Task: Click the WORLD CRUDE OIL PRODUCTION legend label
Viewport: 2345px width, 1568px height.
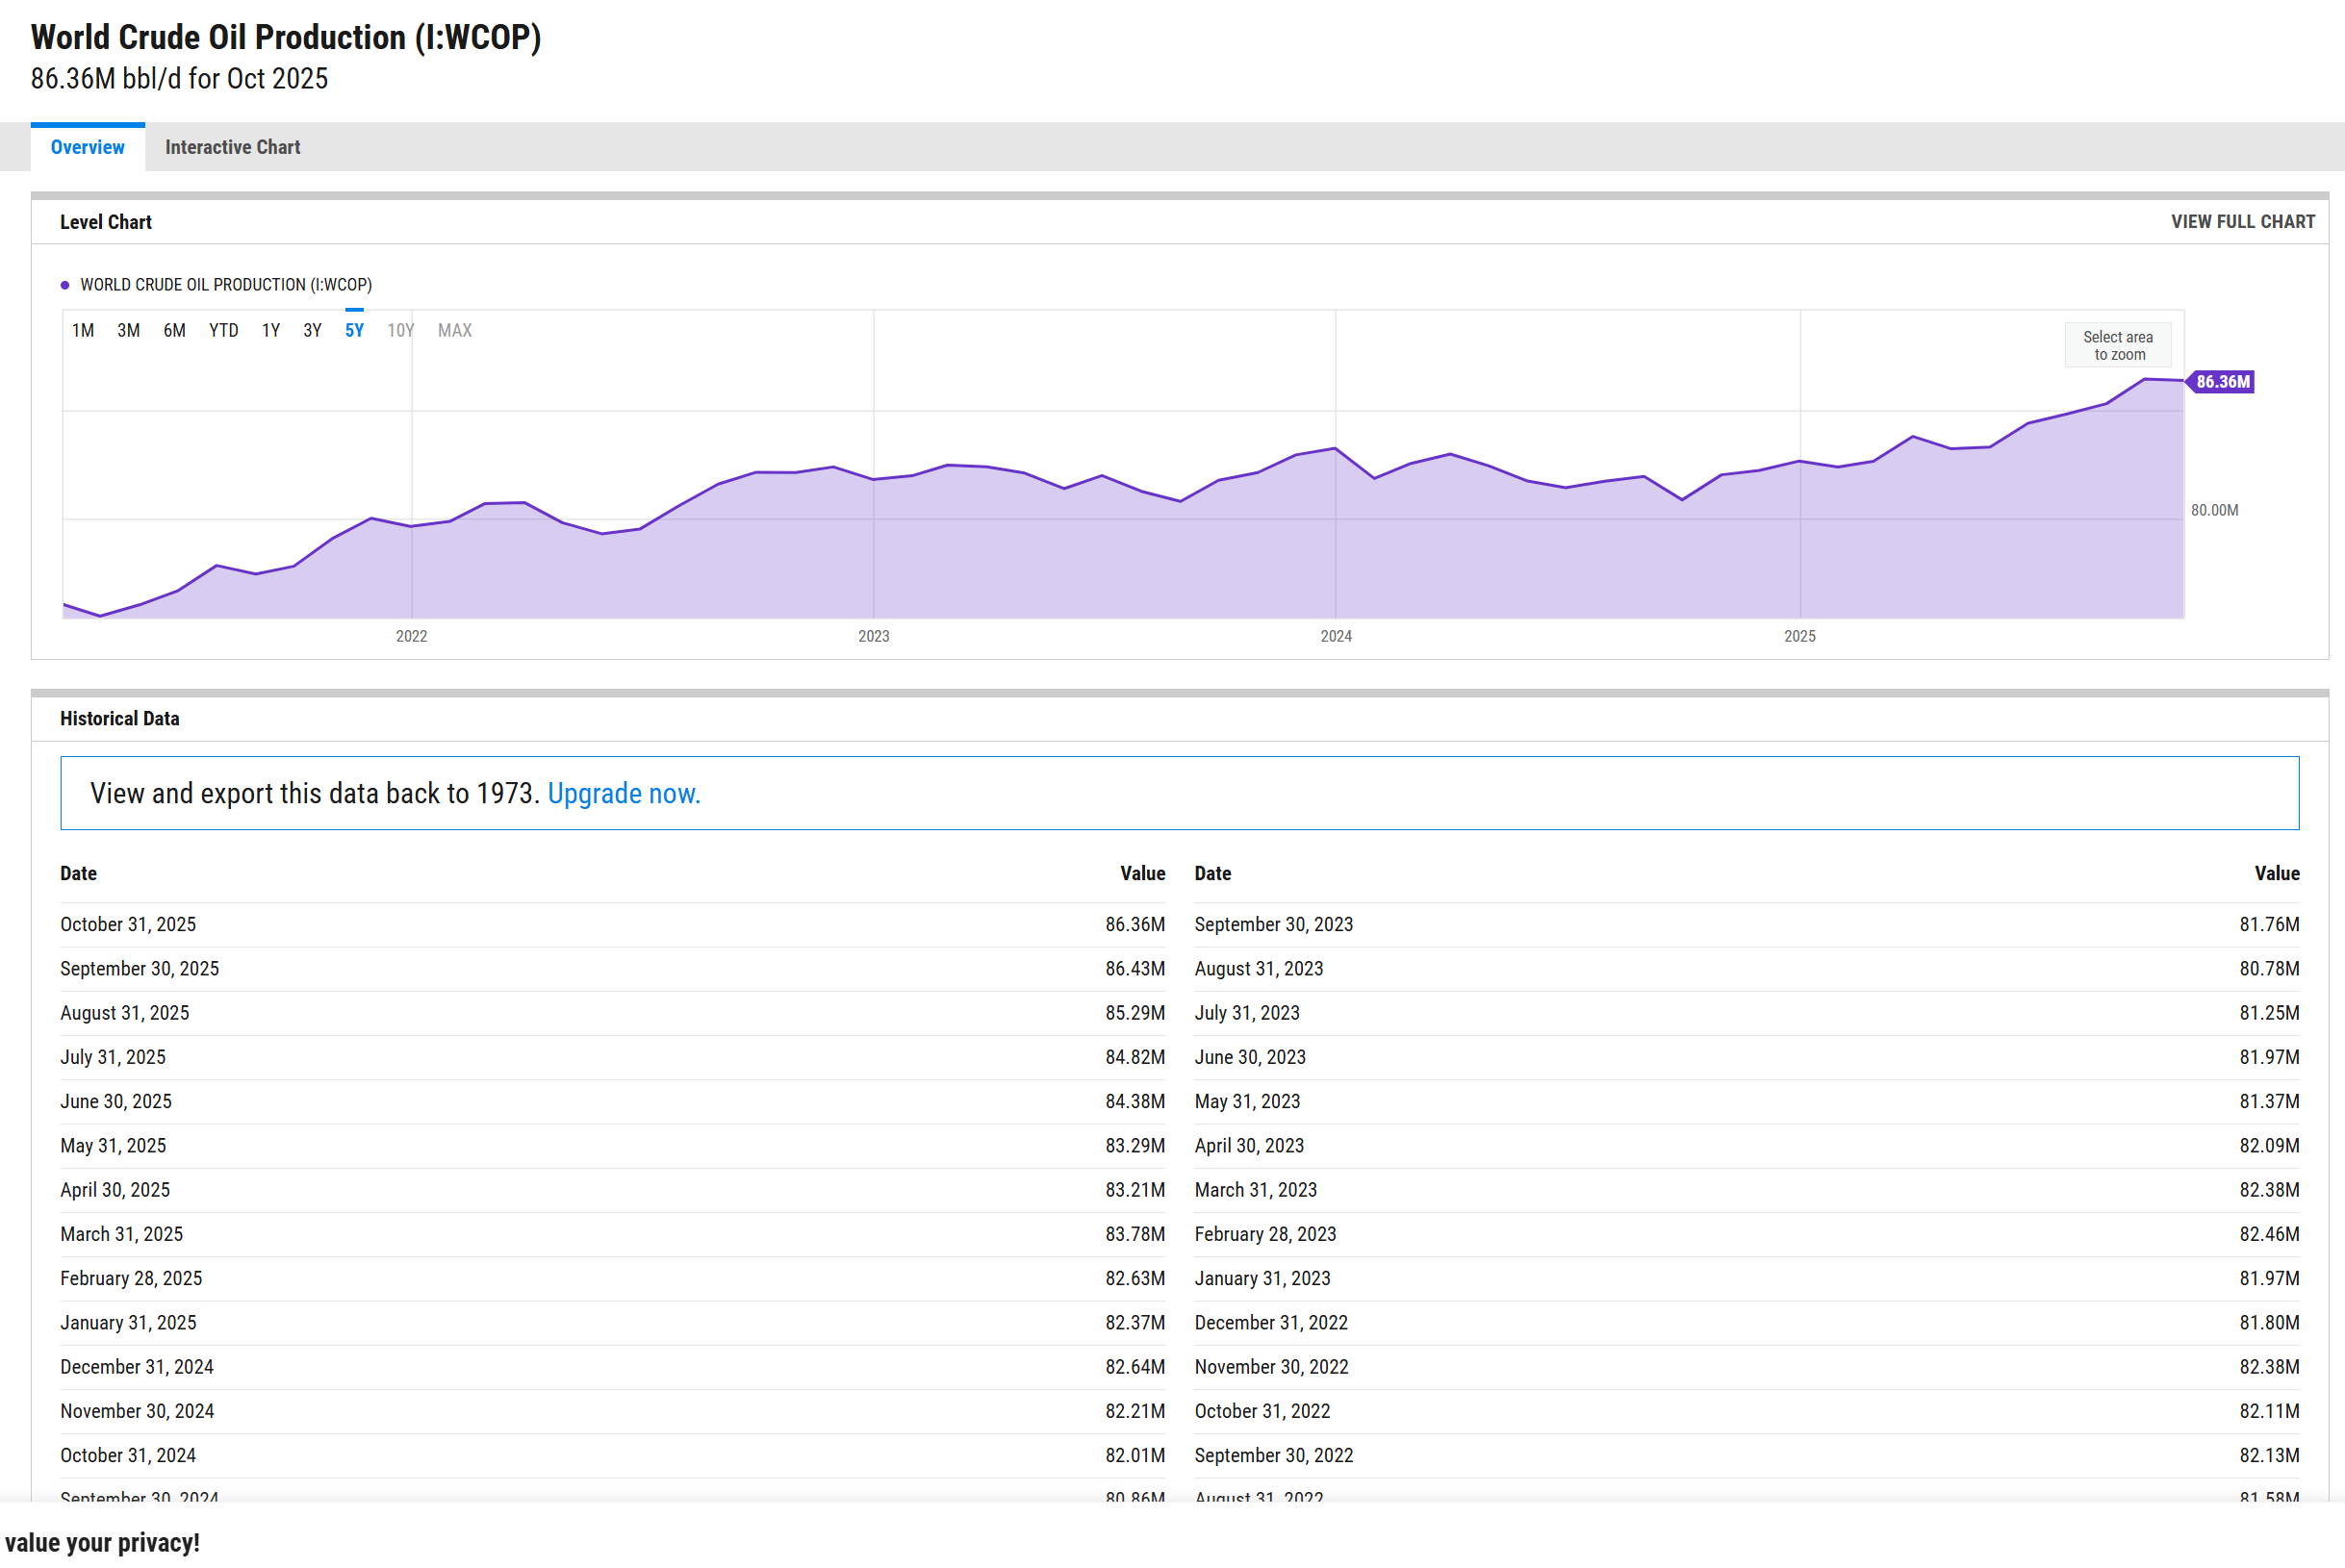Action: pos(226,285)
